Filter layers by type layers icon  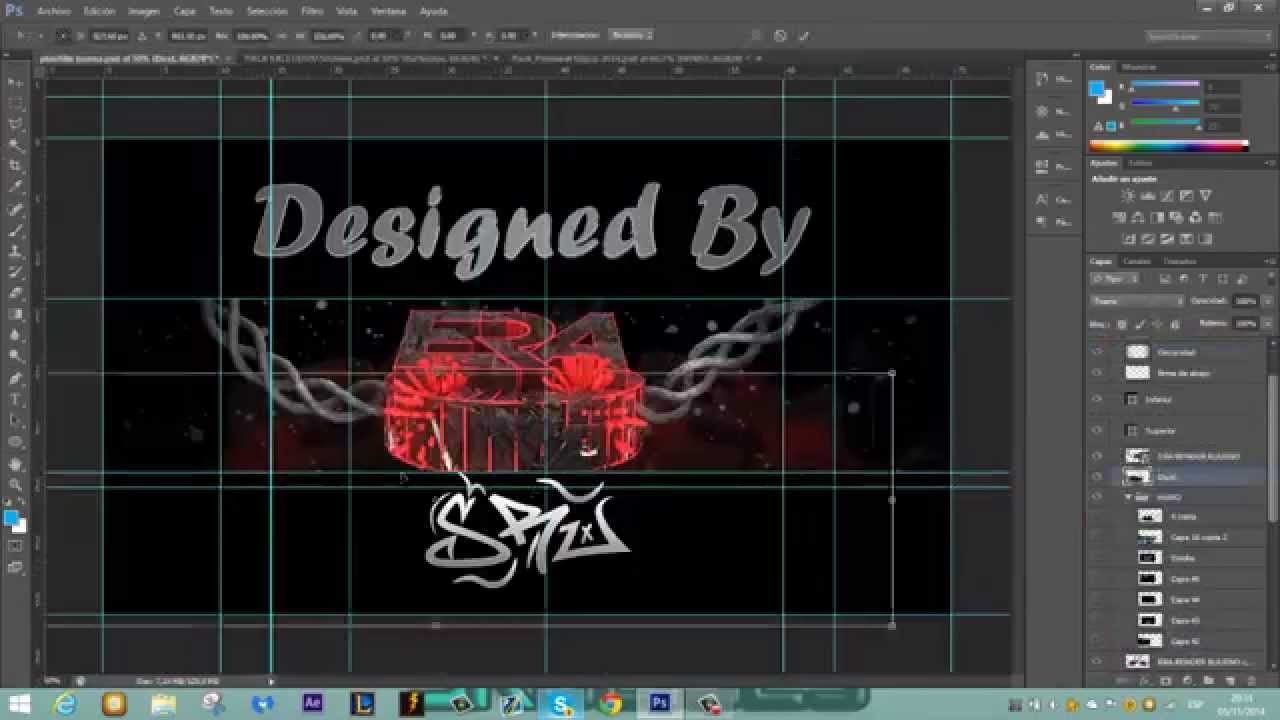(x=1203, y=279)
